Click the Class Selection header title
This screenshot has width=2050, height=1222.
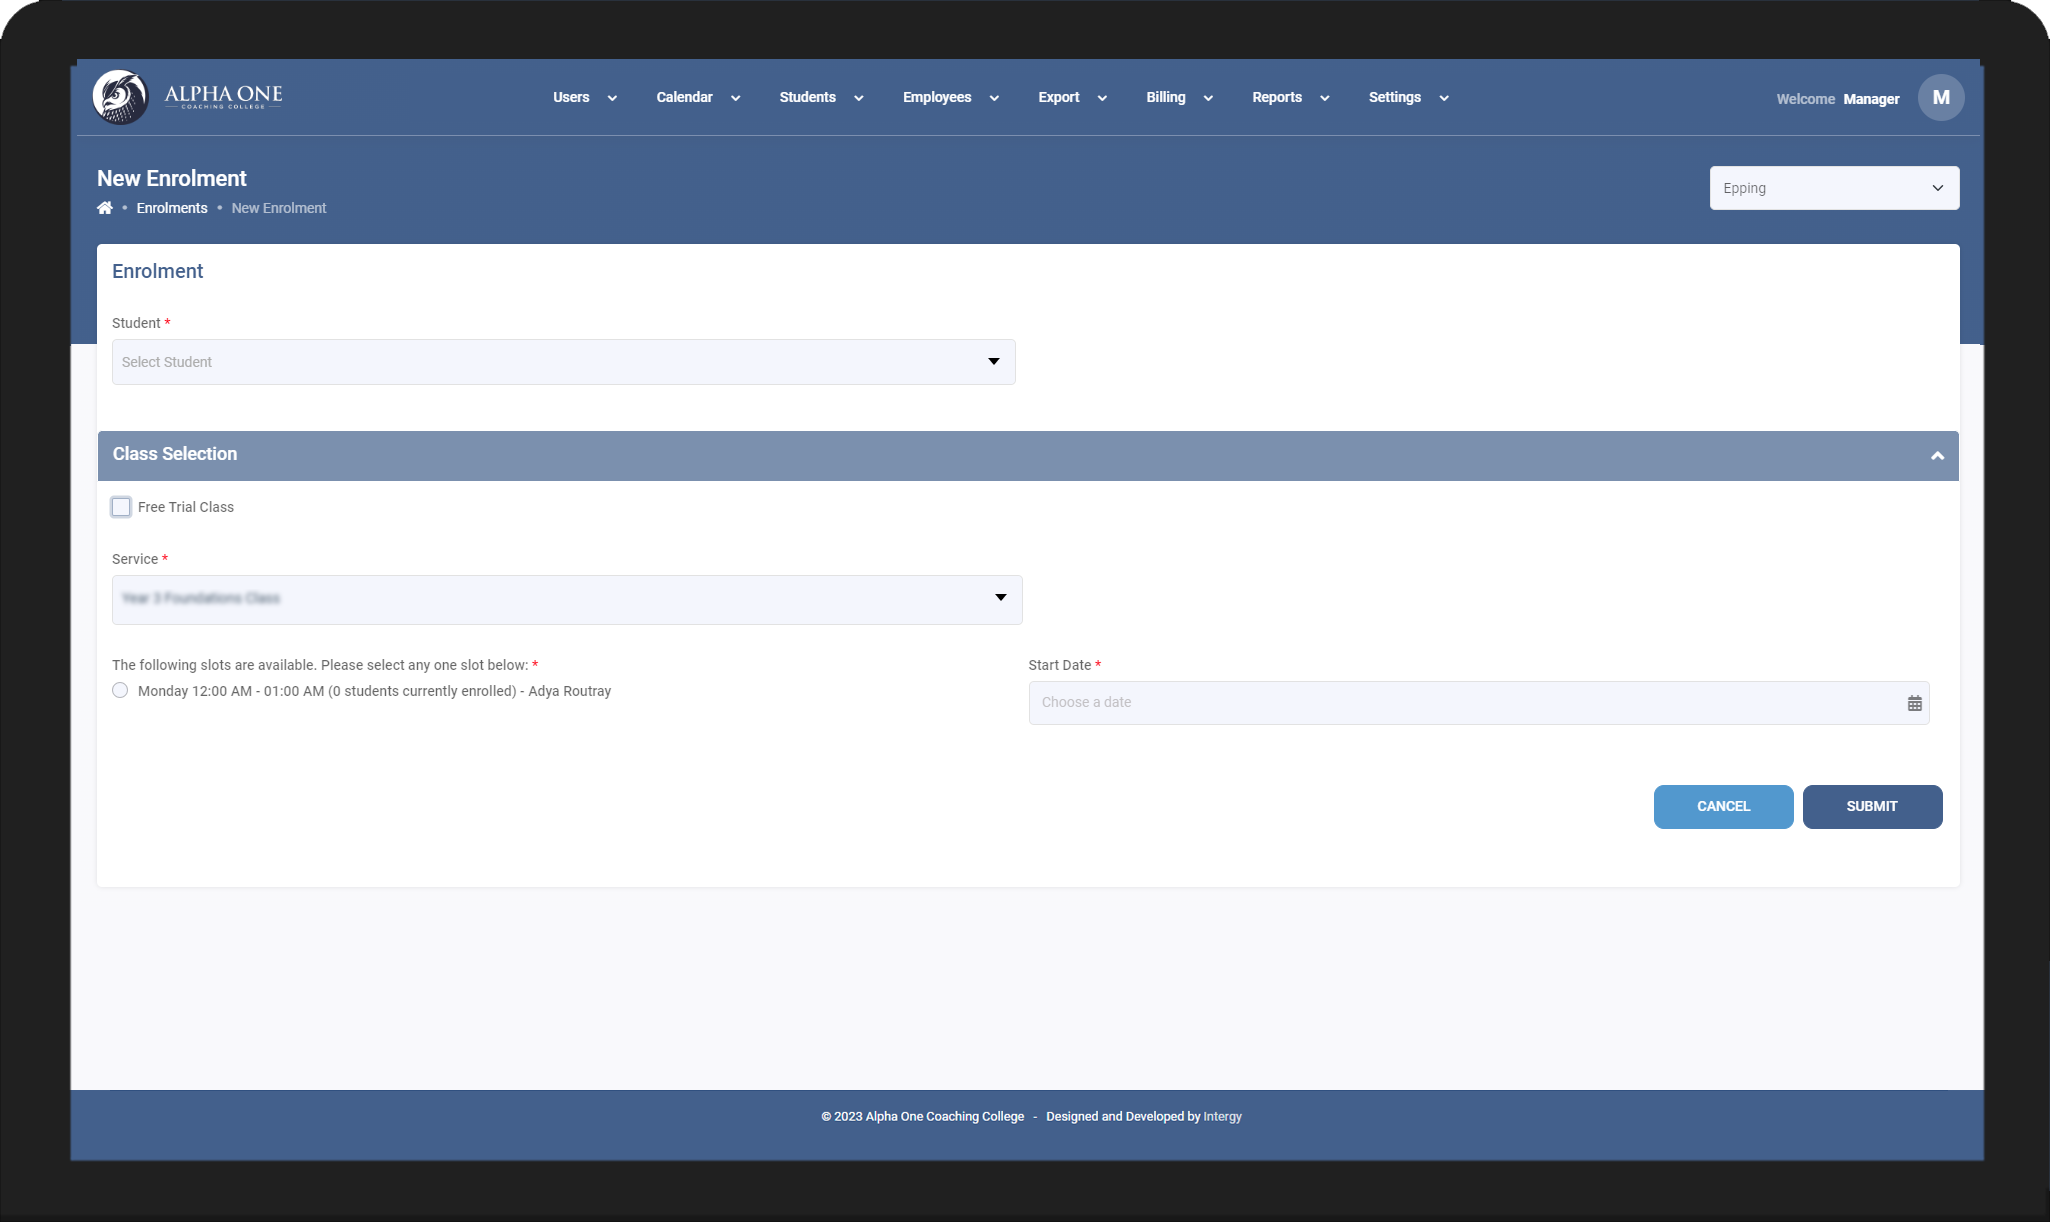pyautogui.click(x=175, y=454)
